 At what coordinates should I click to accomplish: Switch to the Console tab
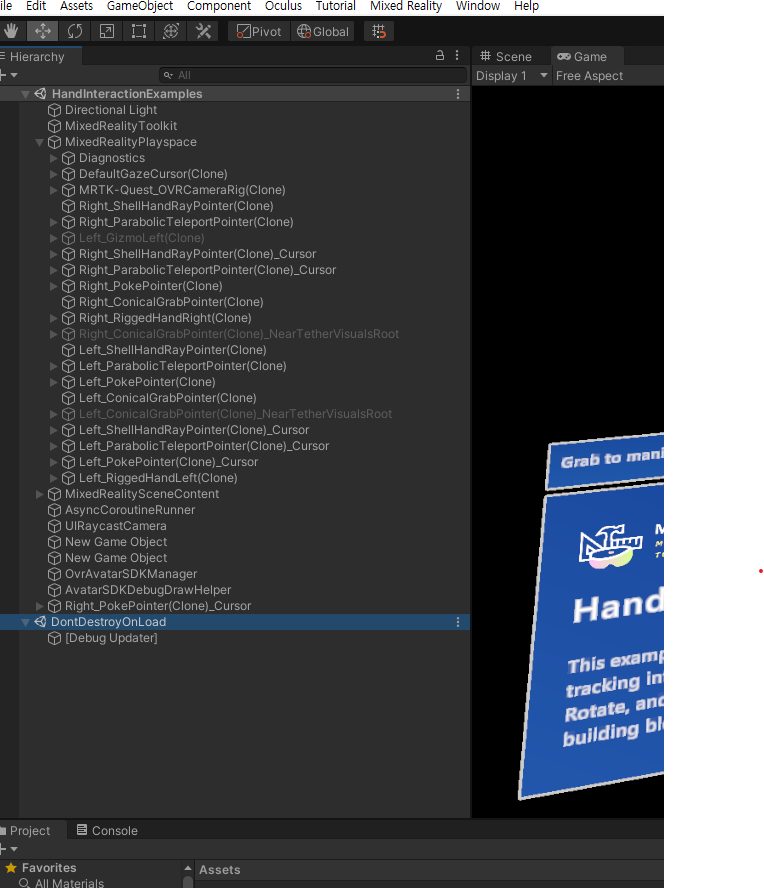pyautogui.click(x=108, y=831)
